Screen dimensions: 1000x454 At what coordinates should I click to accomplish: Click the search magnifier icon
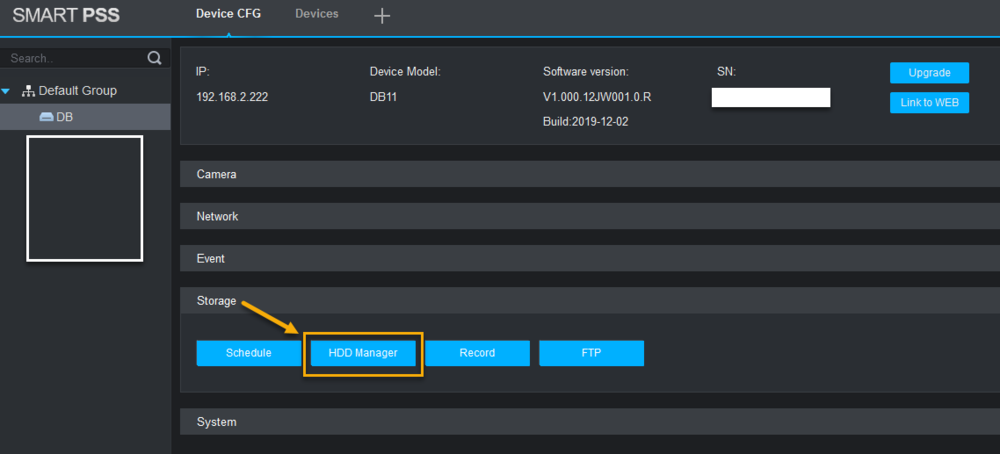[x=154, y=58]
